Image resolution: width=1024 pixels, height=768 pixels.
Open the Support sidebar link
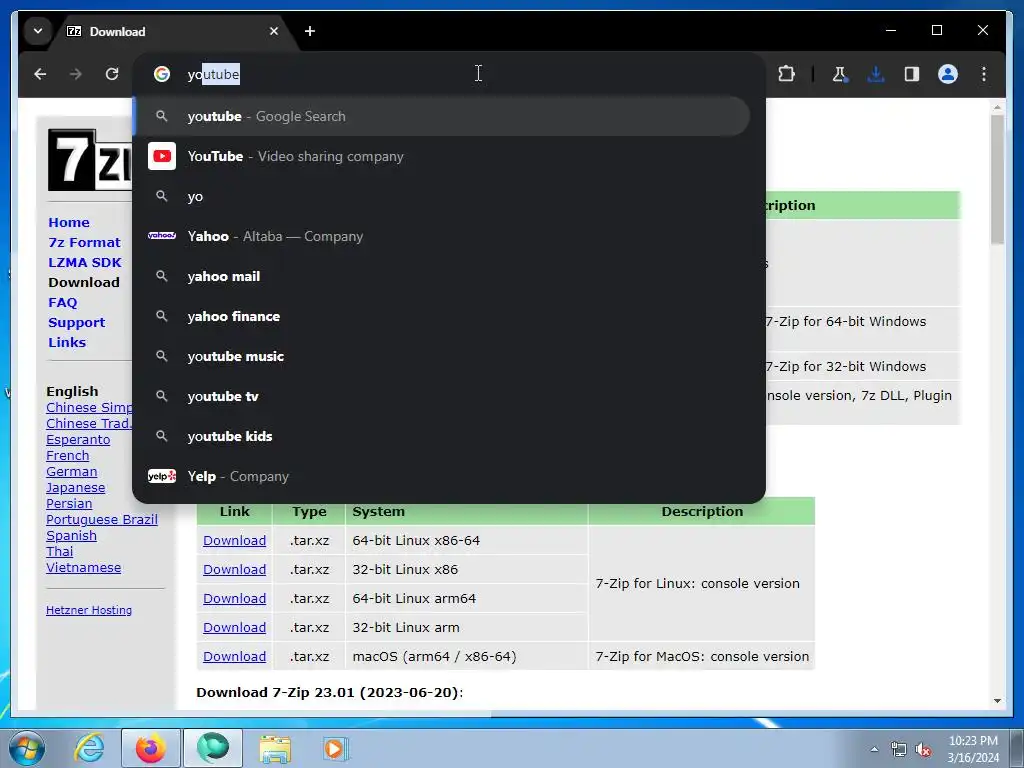pos(76,323)
